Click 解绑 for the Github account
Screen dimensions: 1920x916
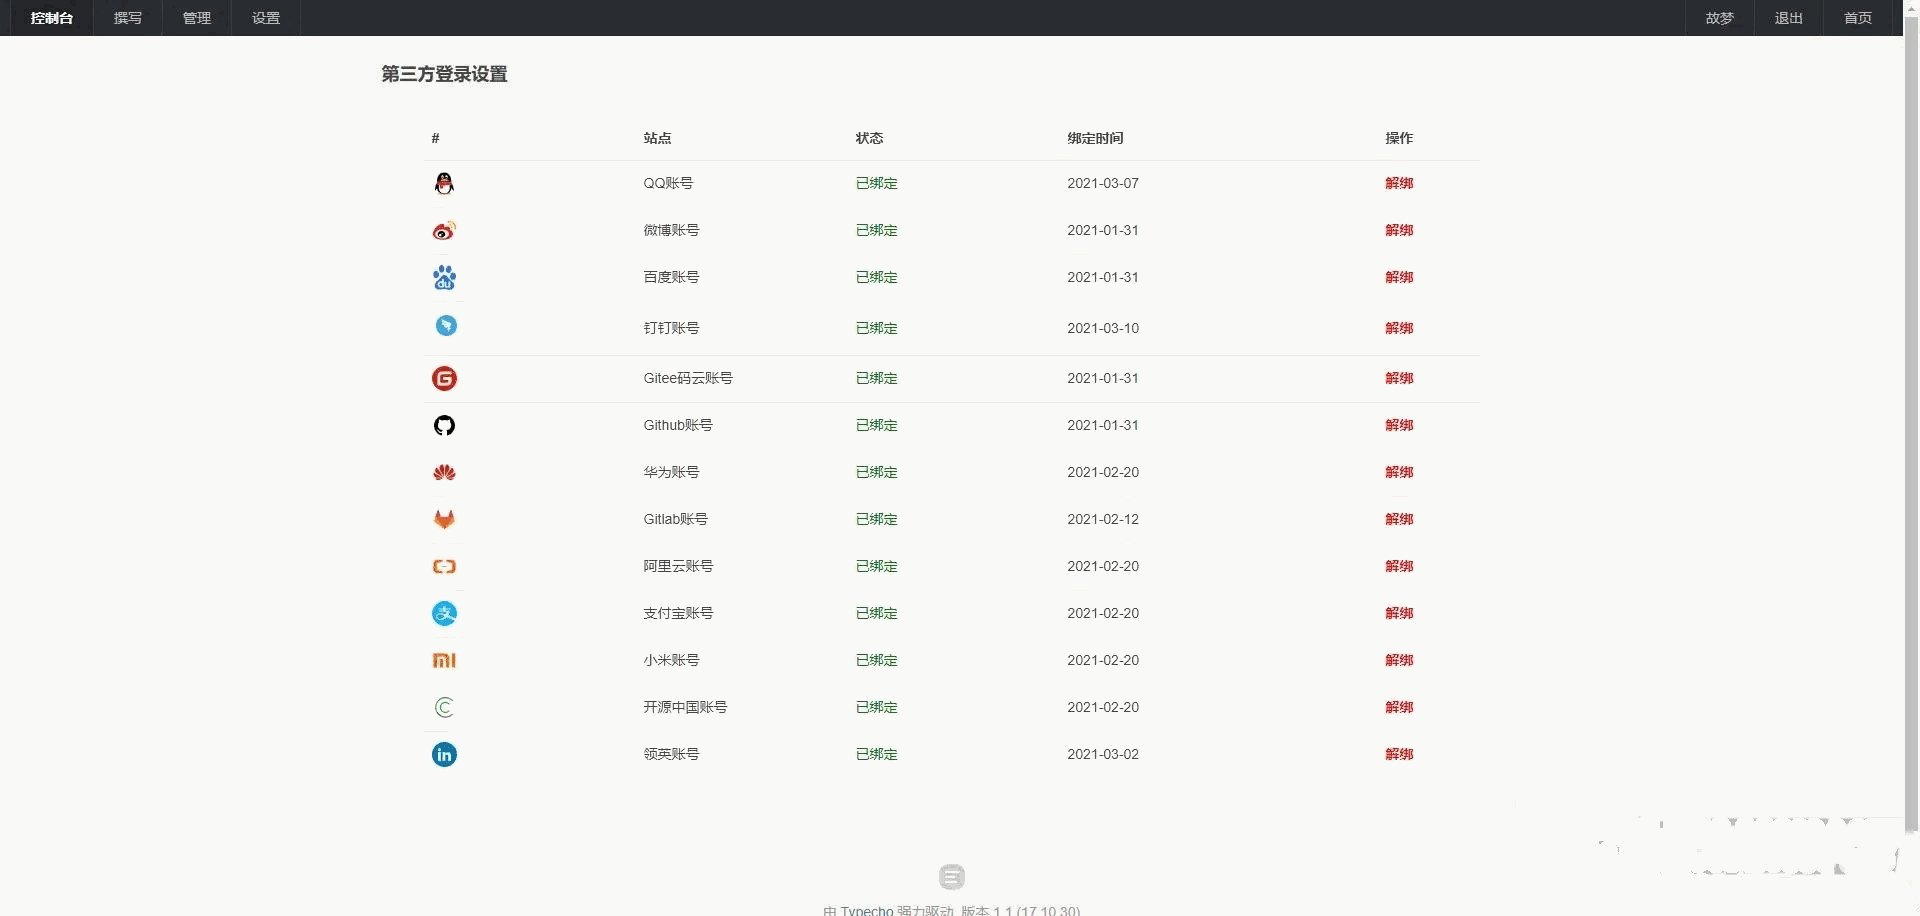click(x=1399, y=425)
